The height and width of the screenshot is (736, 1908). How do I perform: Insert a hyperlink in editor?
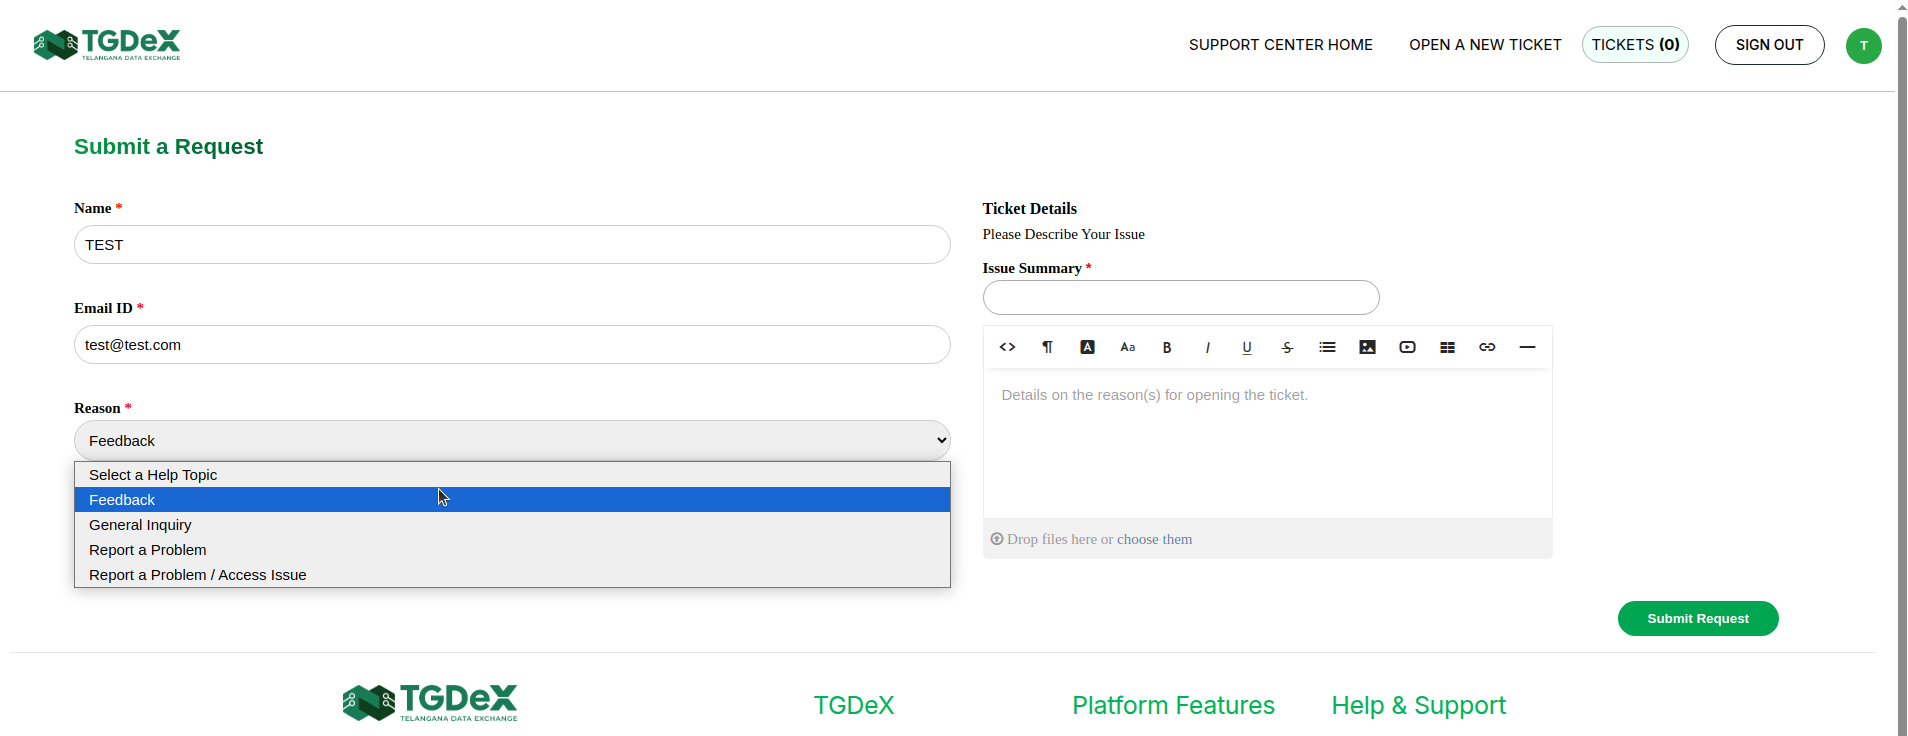(1487, 347)
